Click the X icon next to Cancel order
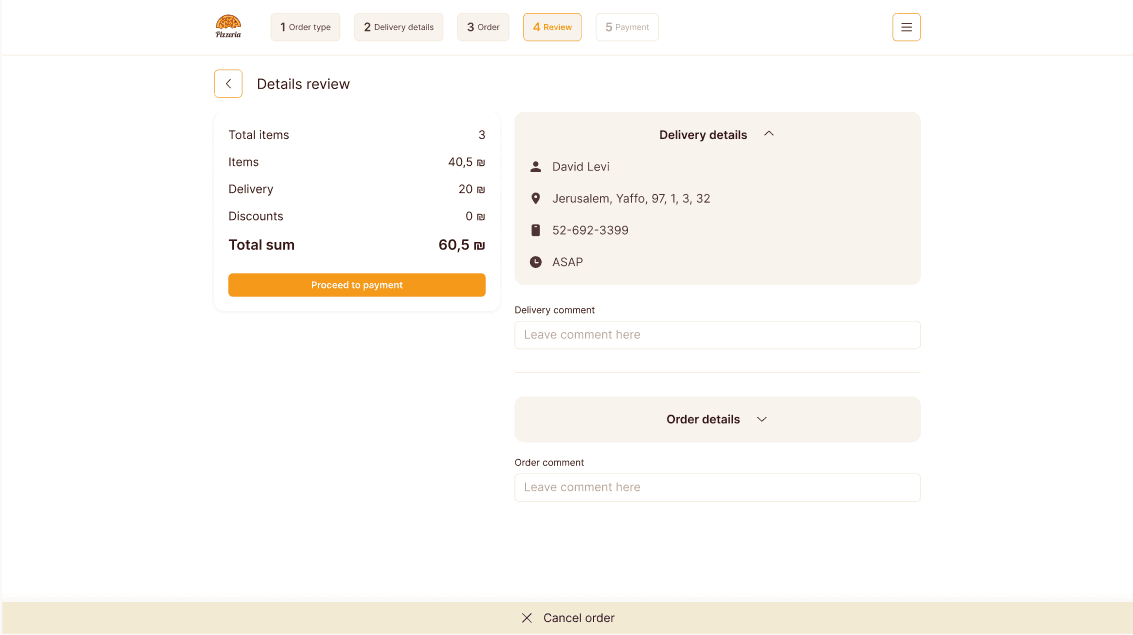 tap(527, 618)
